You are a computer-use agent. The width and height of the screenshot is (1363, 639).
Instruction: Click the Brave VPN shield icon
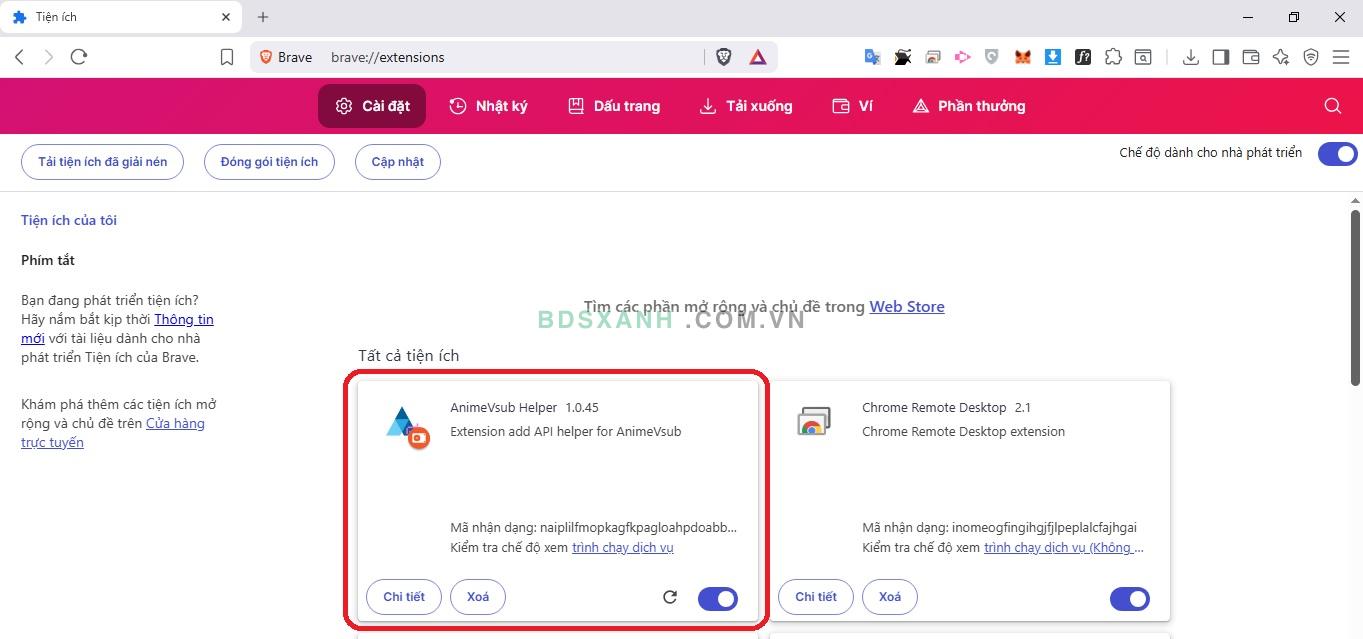click(1311, 57)
